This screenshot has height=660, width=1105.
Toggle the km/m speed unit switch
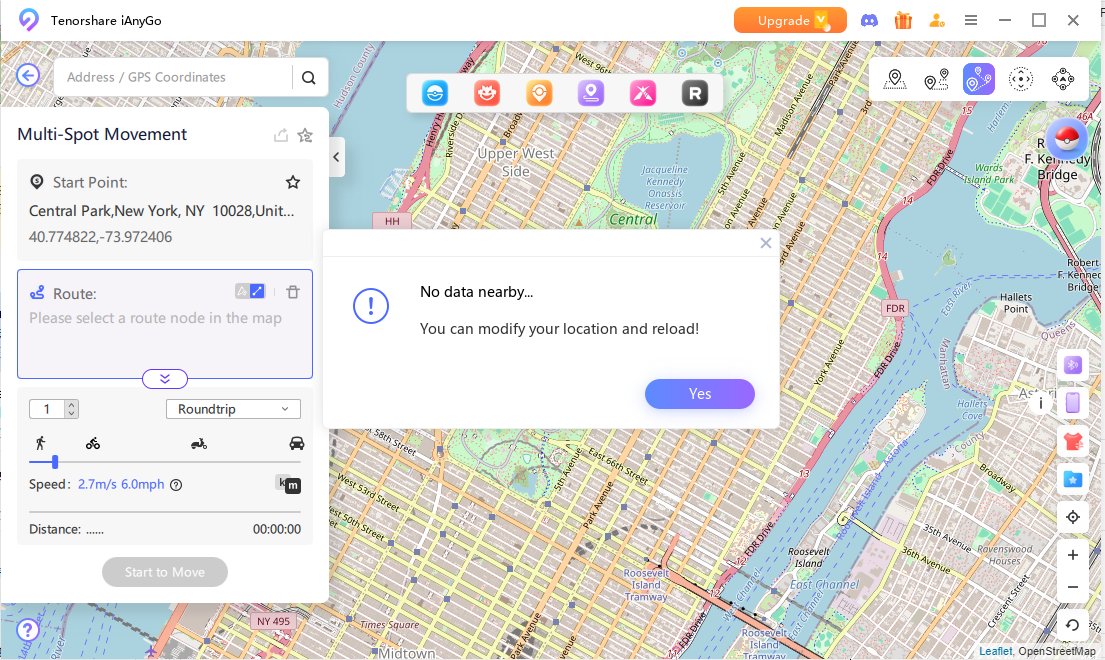pyautogui.click(x=288, y=484)
